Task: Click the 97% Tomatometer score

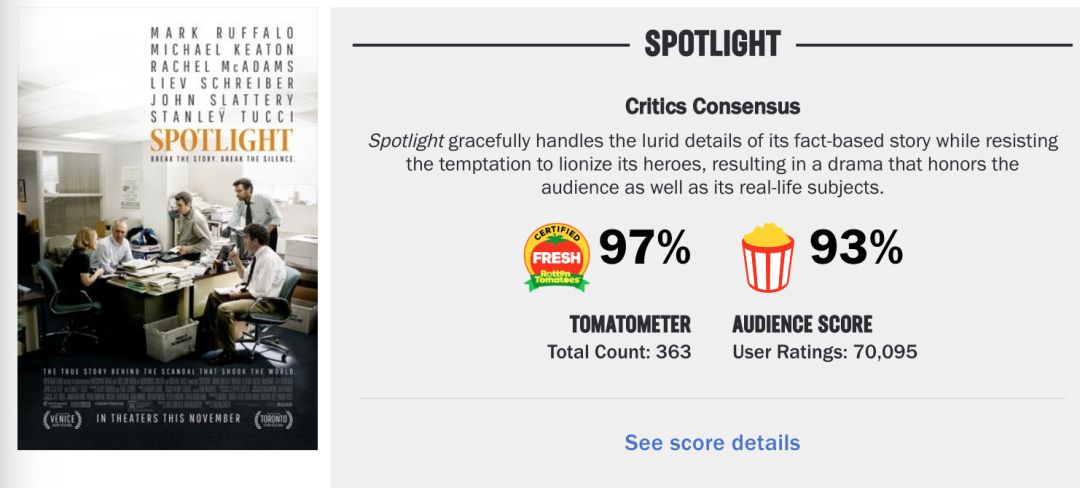Action: [644, 248]
